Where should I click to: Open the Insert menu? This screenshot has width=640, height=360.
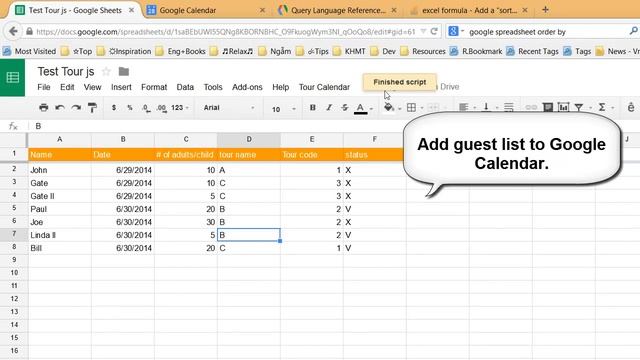pyautogui.click(x=121, y=87)
